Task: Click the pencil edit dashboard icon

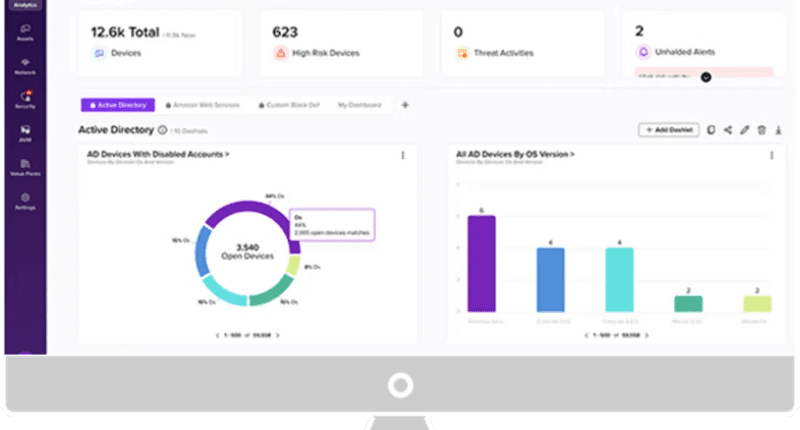Action: [x=744, y=130]
